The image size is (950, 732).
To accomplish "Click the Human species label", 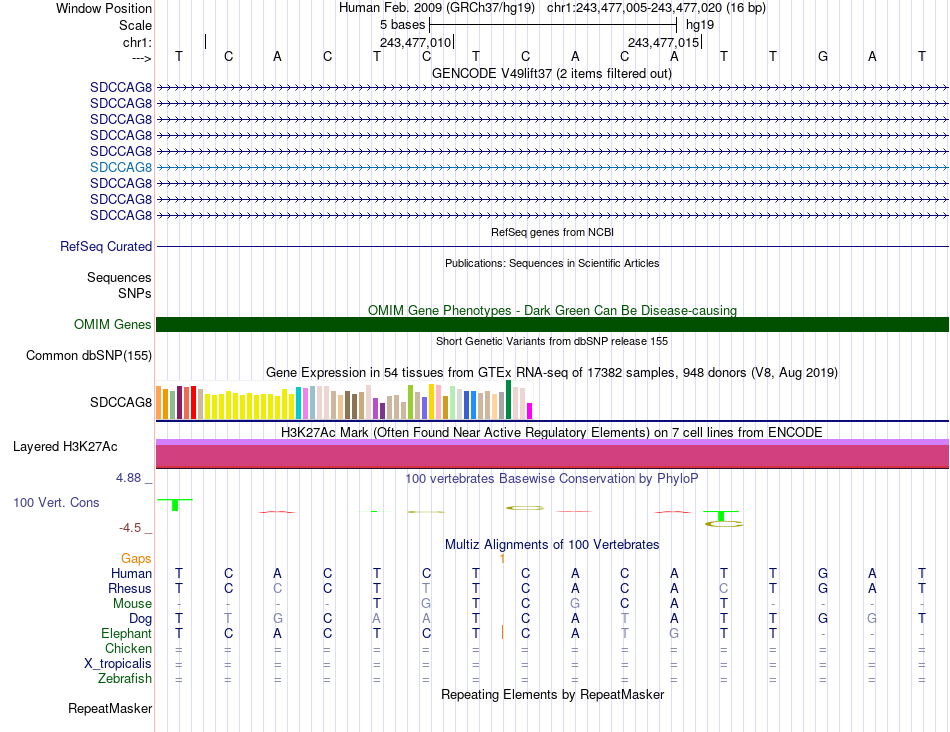I will [x=131, y=573].
